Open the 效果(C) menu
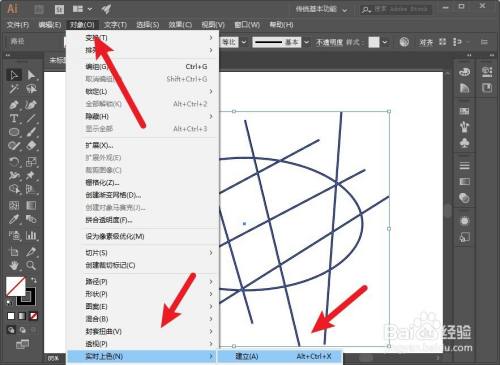This screenshot has height=365, width=500. coord(180,25)
